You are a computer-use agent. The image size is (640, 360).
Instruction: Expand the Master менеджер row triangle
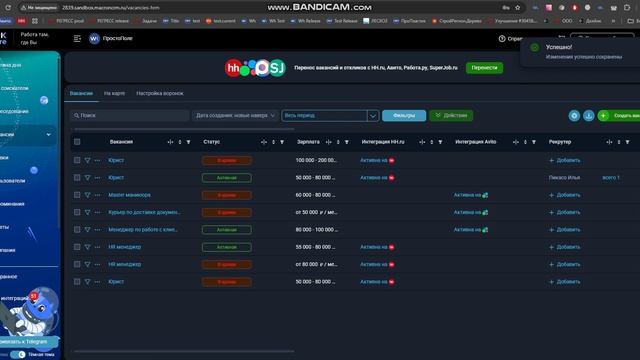tap(87, 195)
